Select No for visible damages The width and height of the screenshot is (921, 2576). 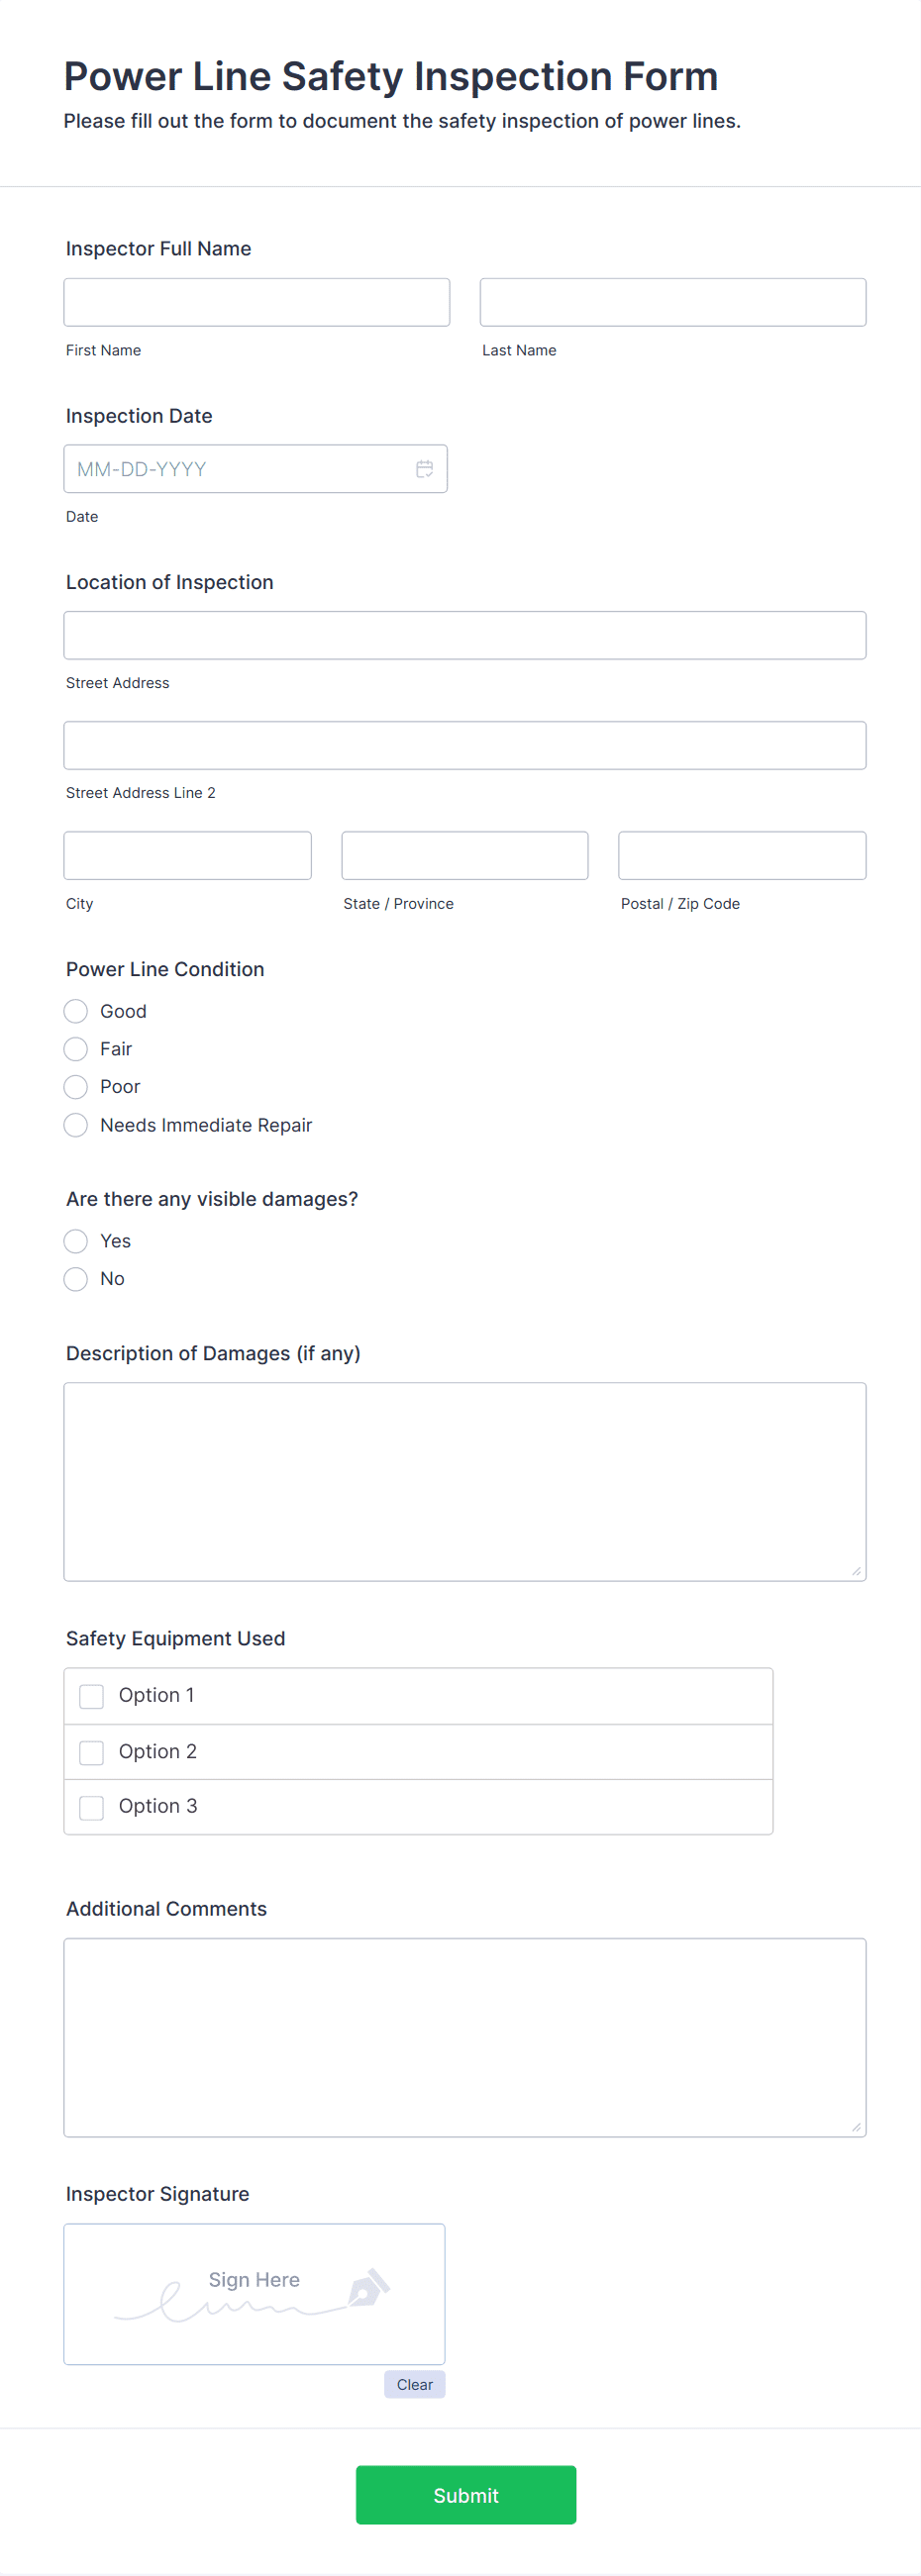point(75,1279)
